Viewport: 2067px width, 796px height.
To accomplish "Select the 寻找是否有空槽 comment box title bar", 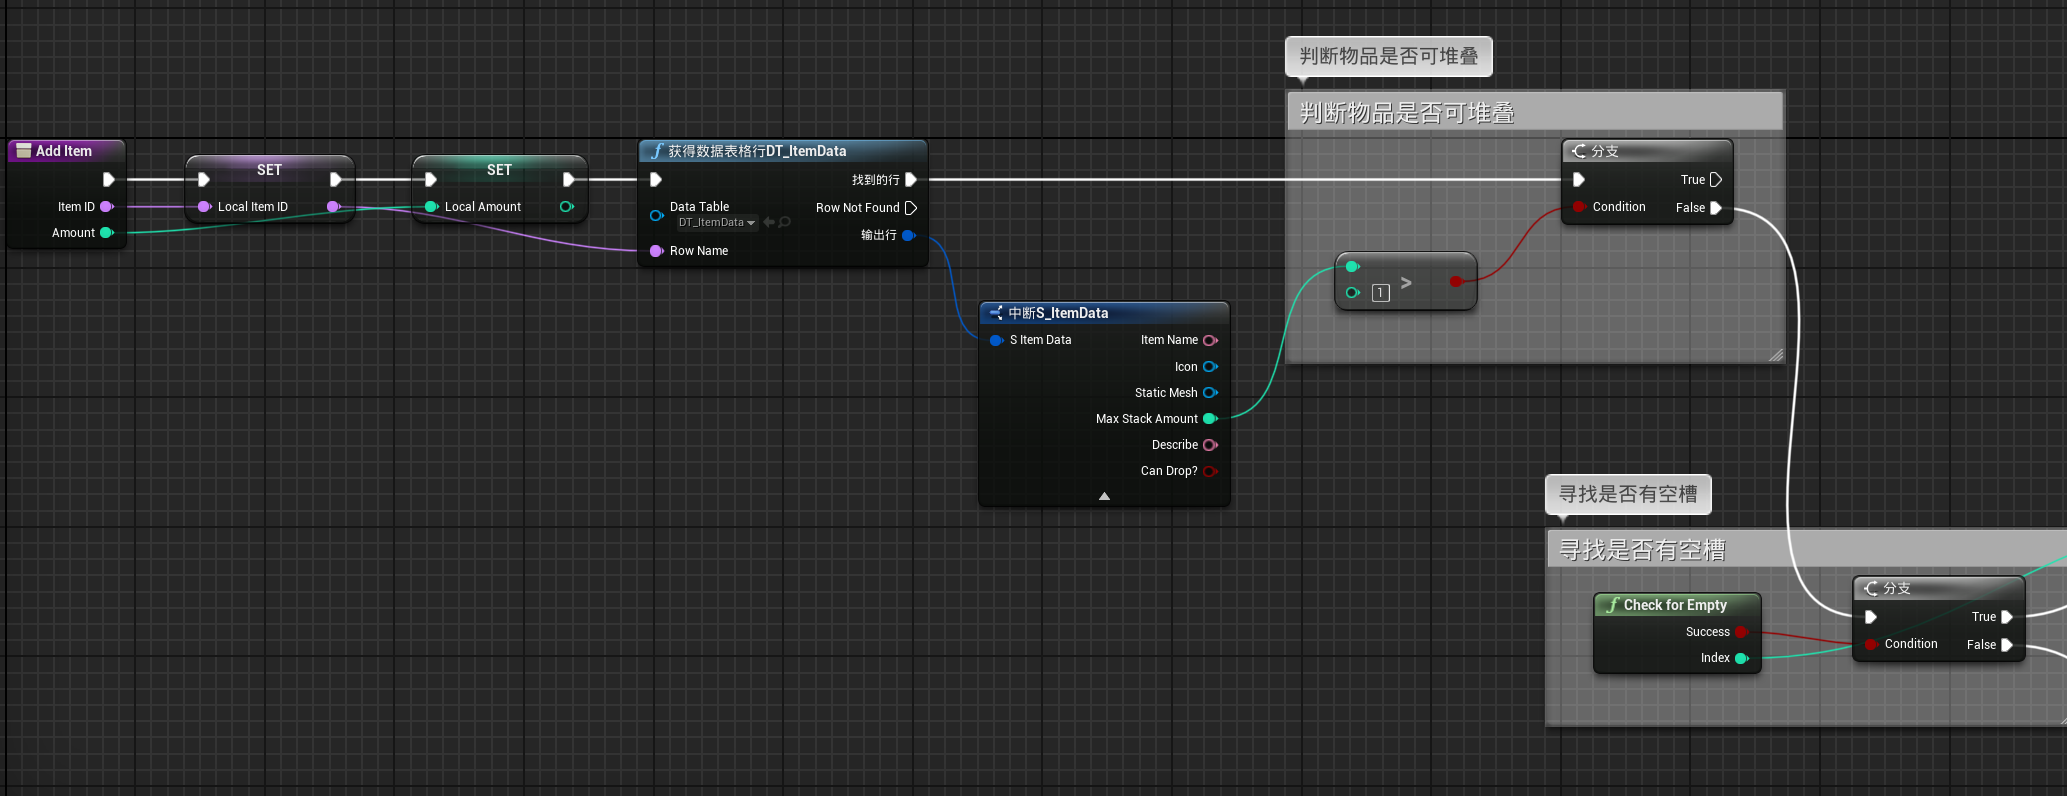I will (x=1806, y=549).
